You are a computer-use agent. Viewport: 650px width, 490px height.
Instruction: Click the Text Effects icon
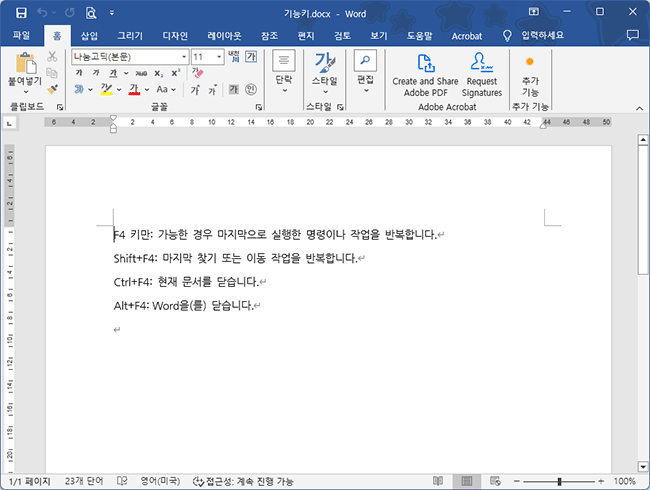point(79,89)
